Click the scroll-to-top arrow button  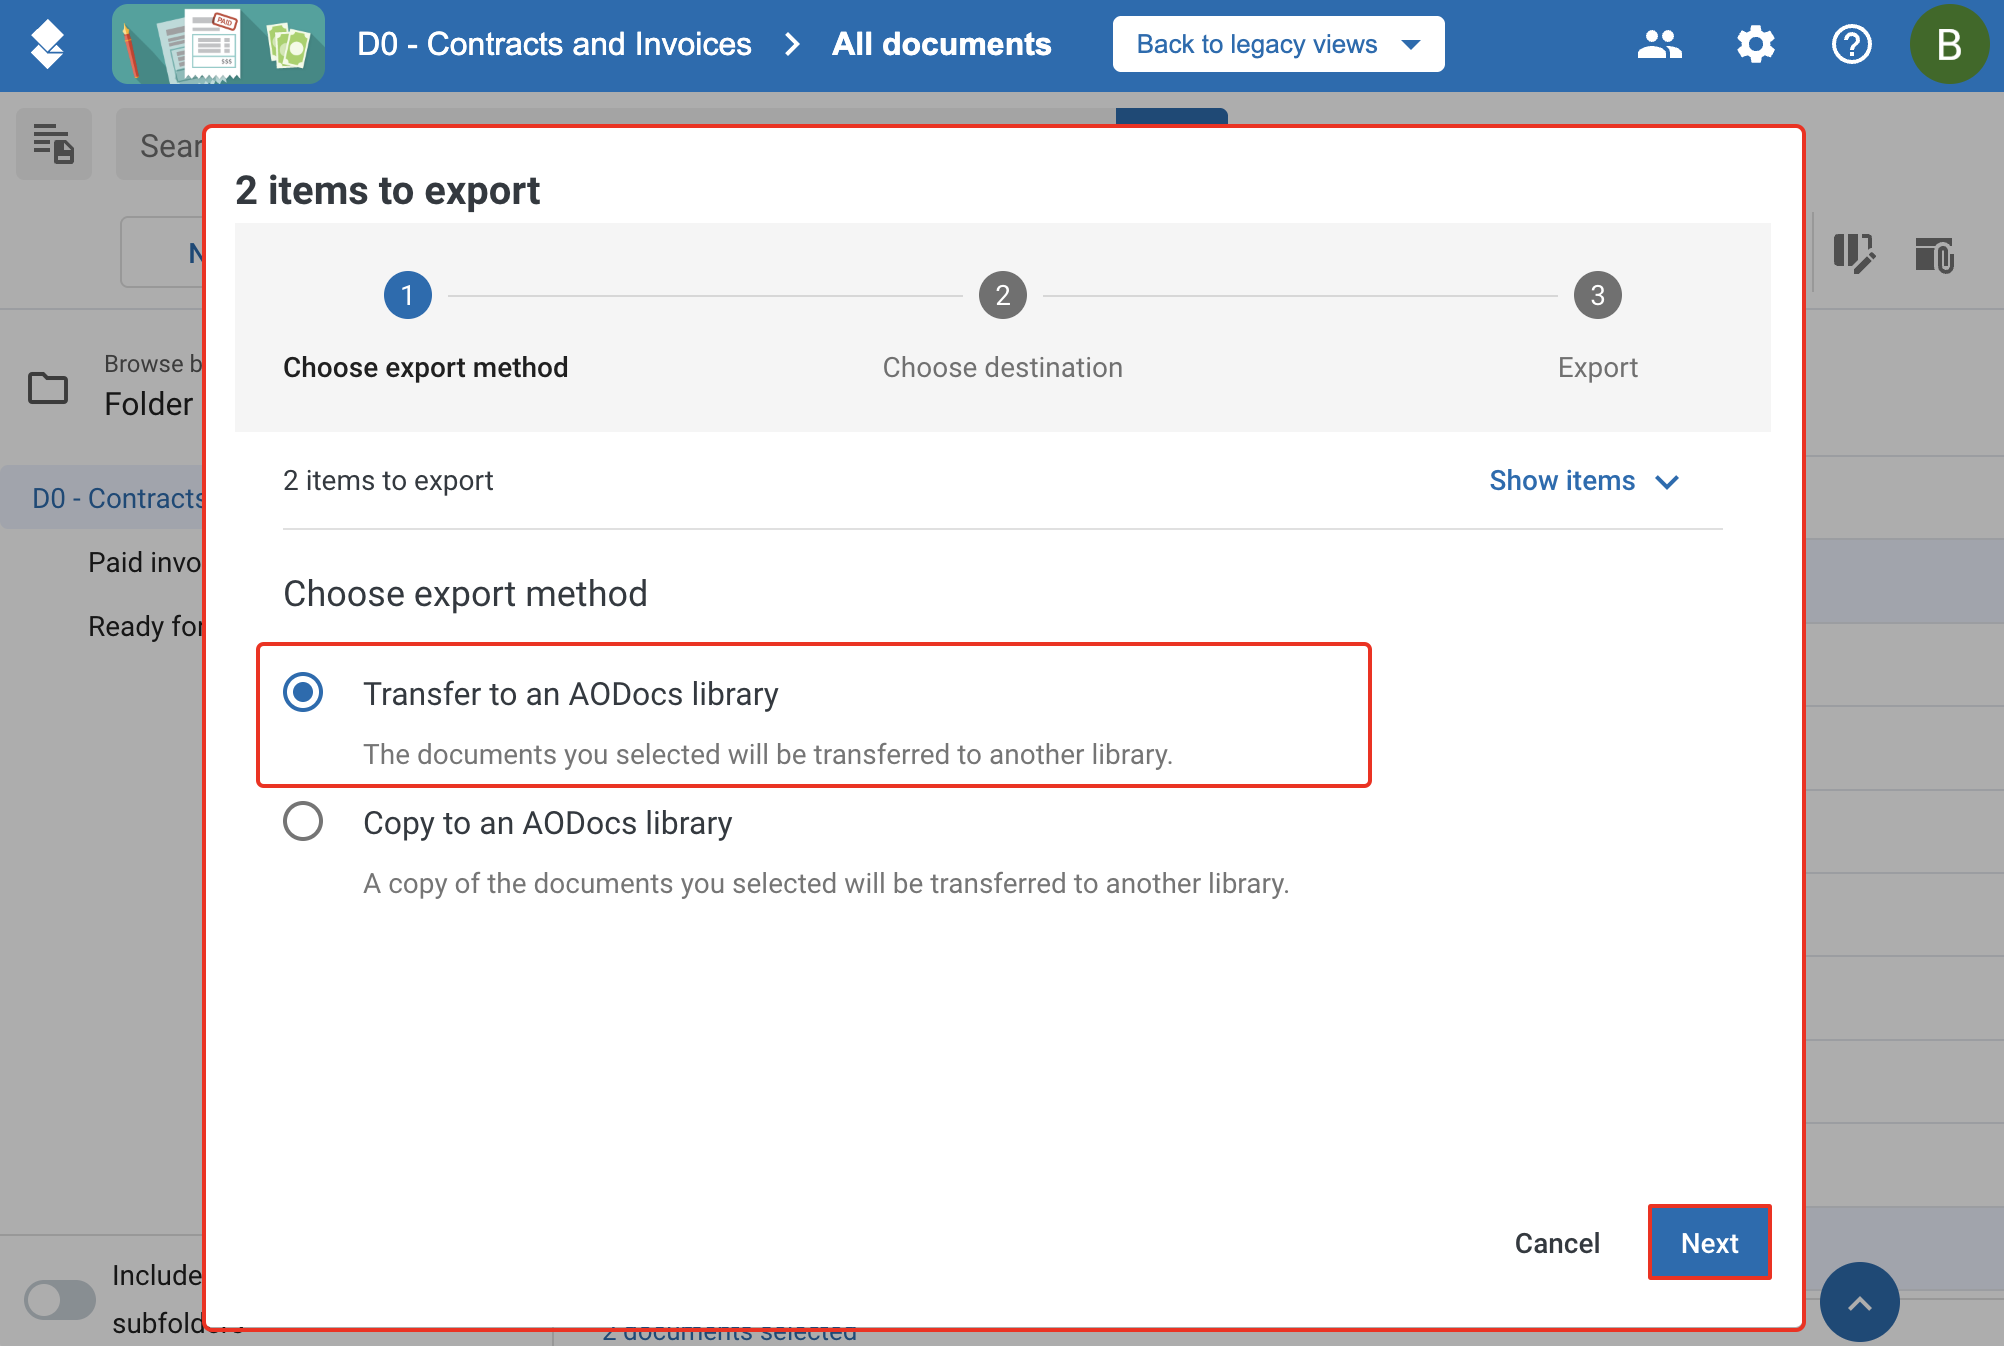point(1859,1302)
